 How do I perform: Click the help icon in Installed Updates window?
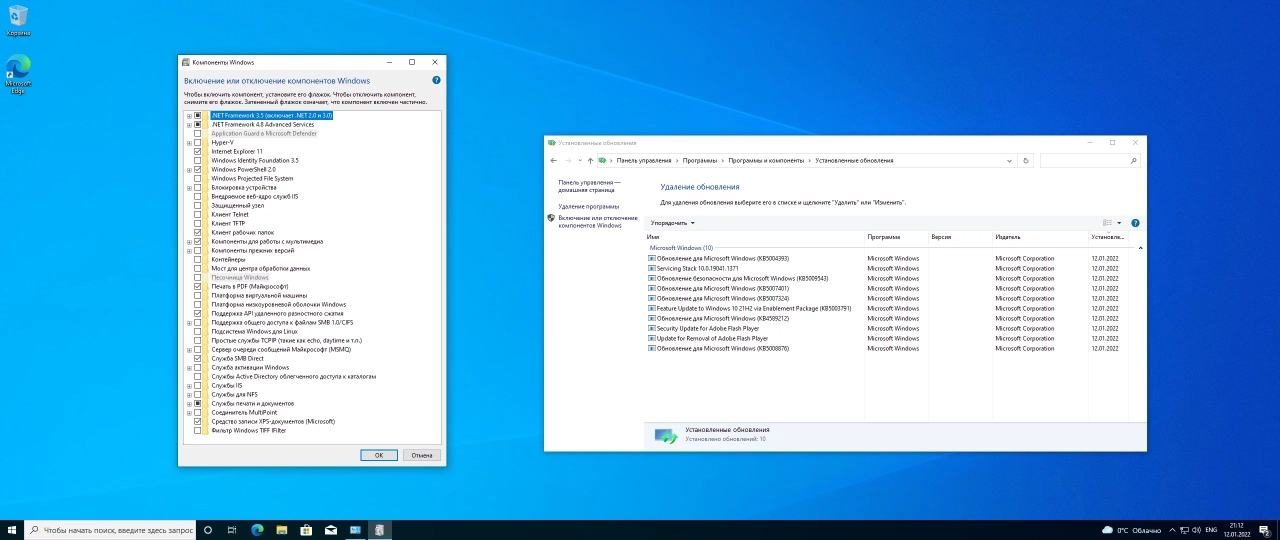point(1135,223)
